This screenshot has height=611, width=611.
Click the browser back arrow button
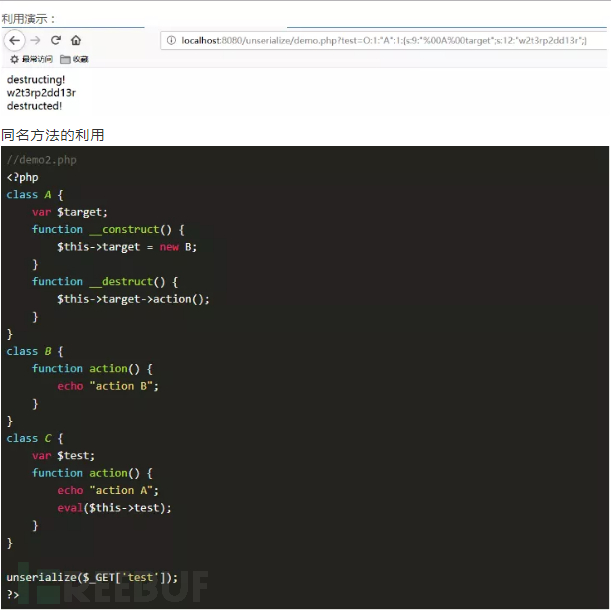pyautogui.click(x=14, y=40)
